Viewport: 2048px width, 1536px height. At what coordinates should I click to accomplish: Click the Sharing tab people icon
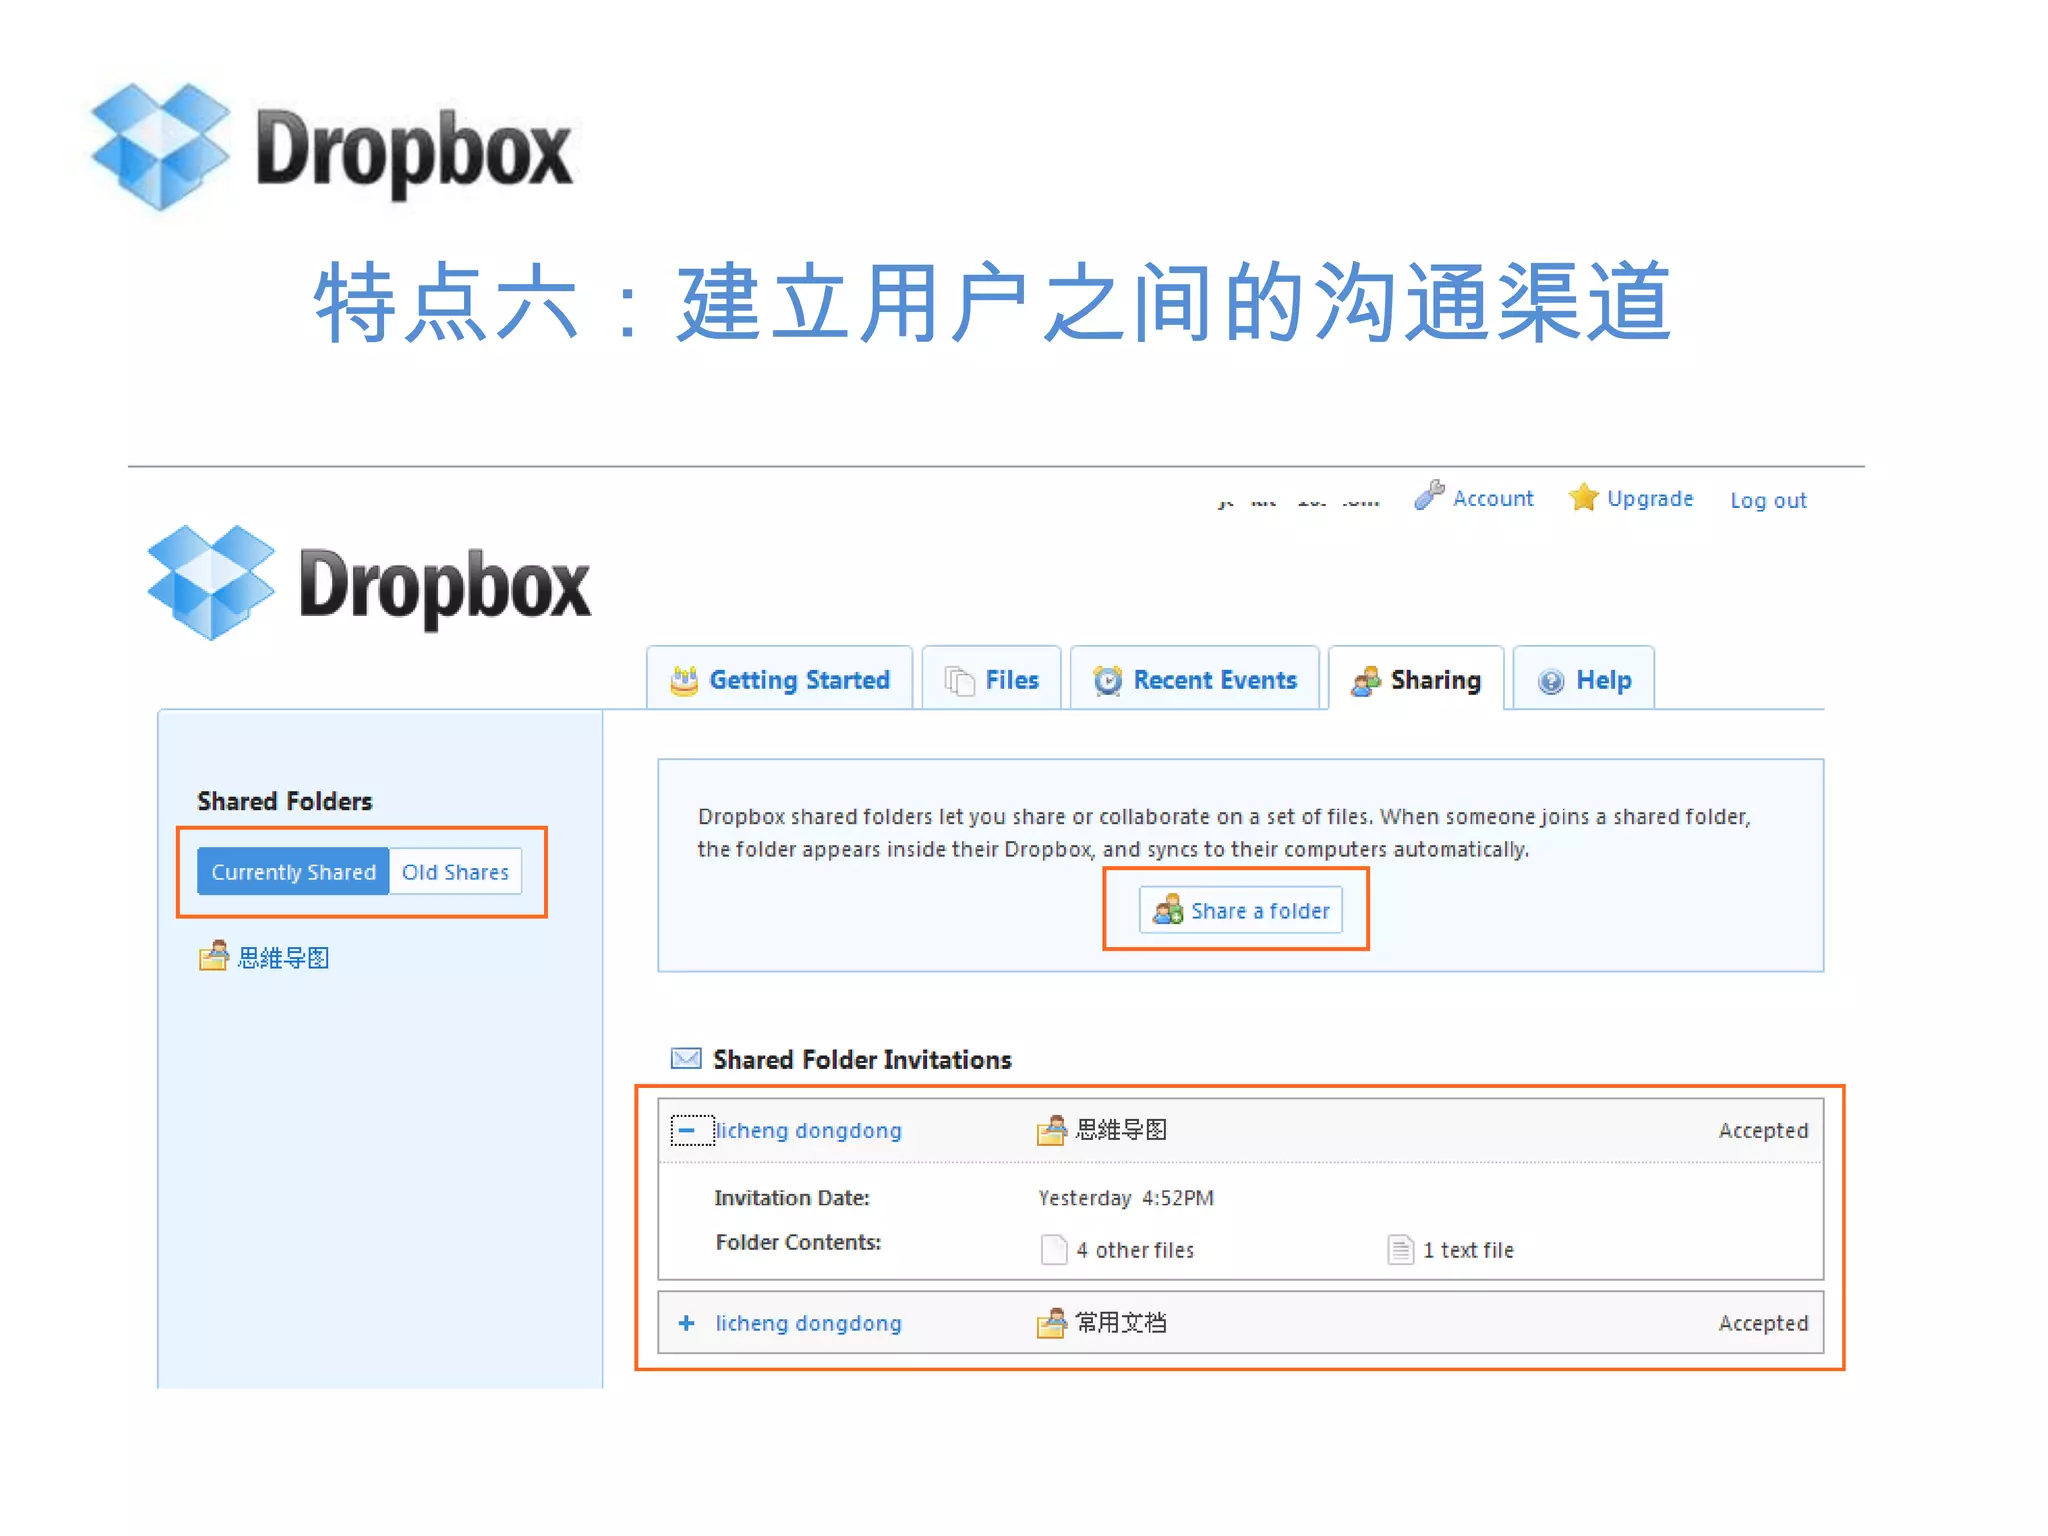[1366, 681]
